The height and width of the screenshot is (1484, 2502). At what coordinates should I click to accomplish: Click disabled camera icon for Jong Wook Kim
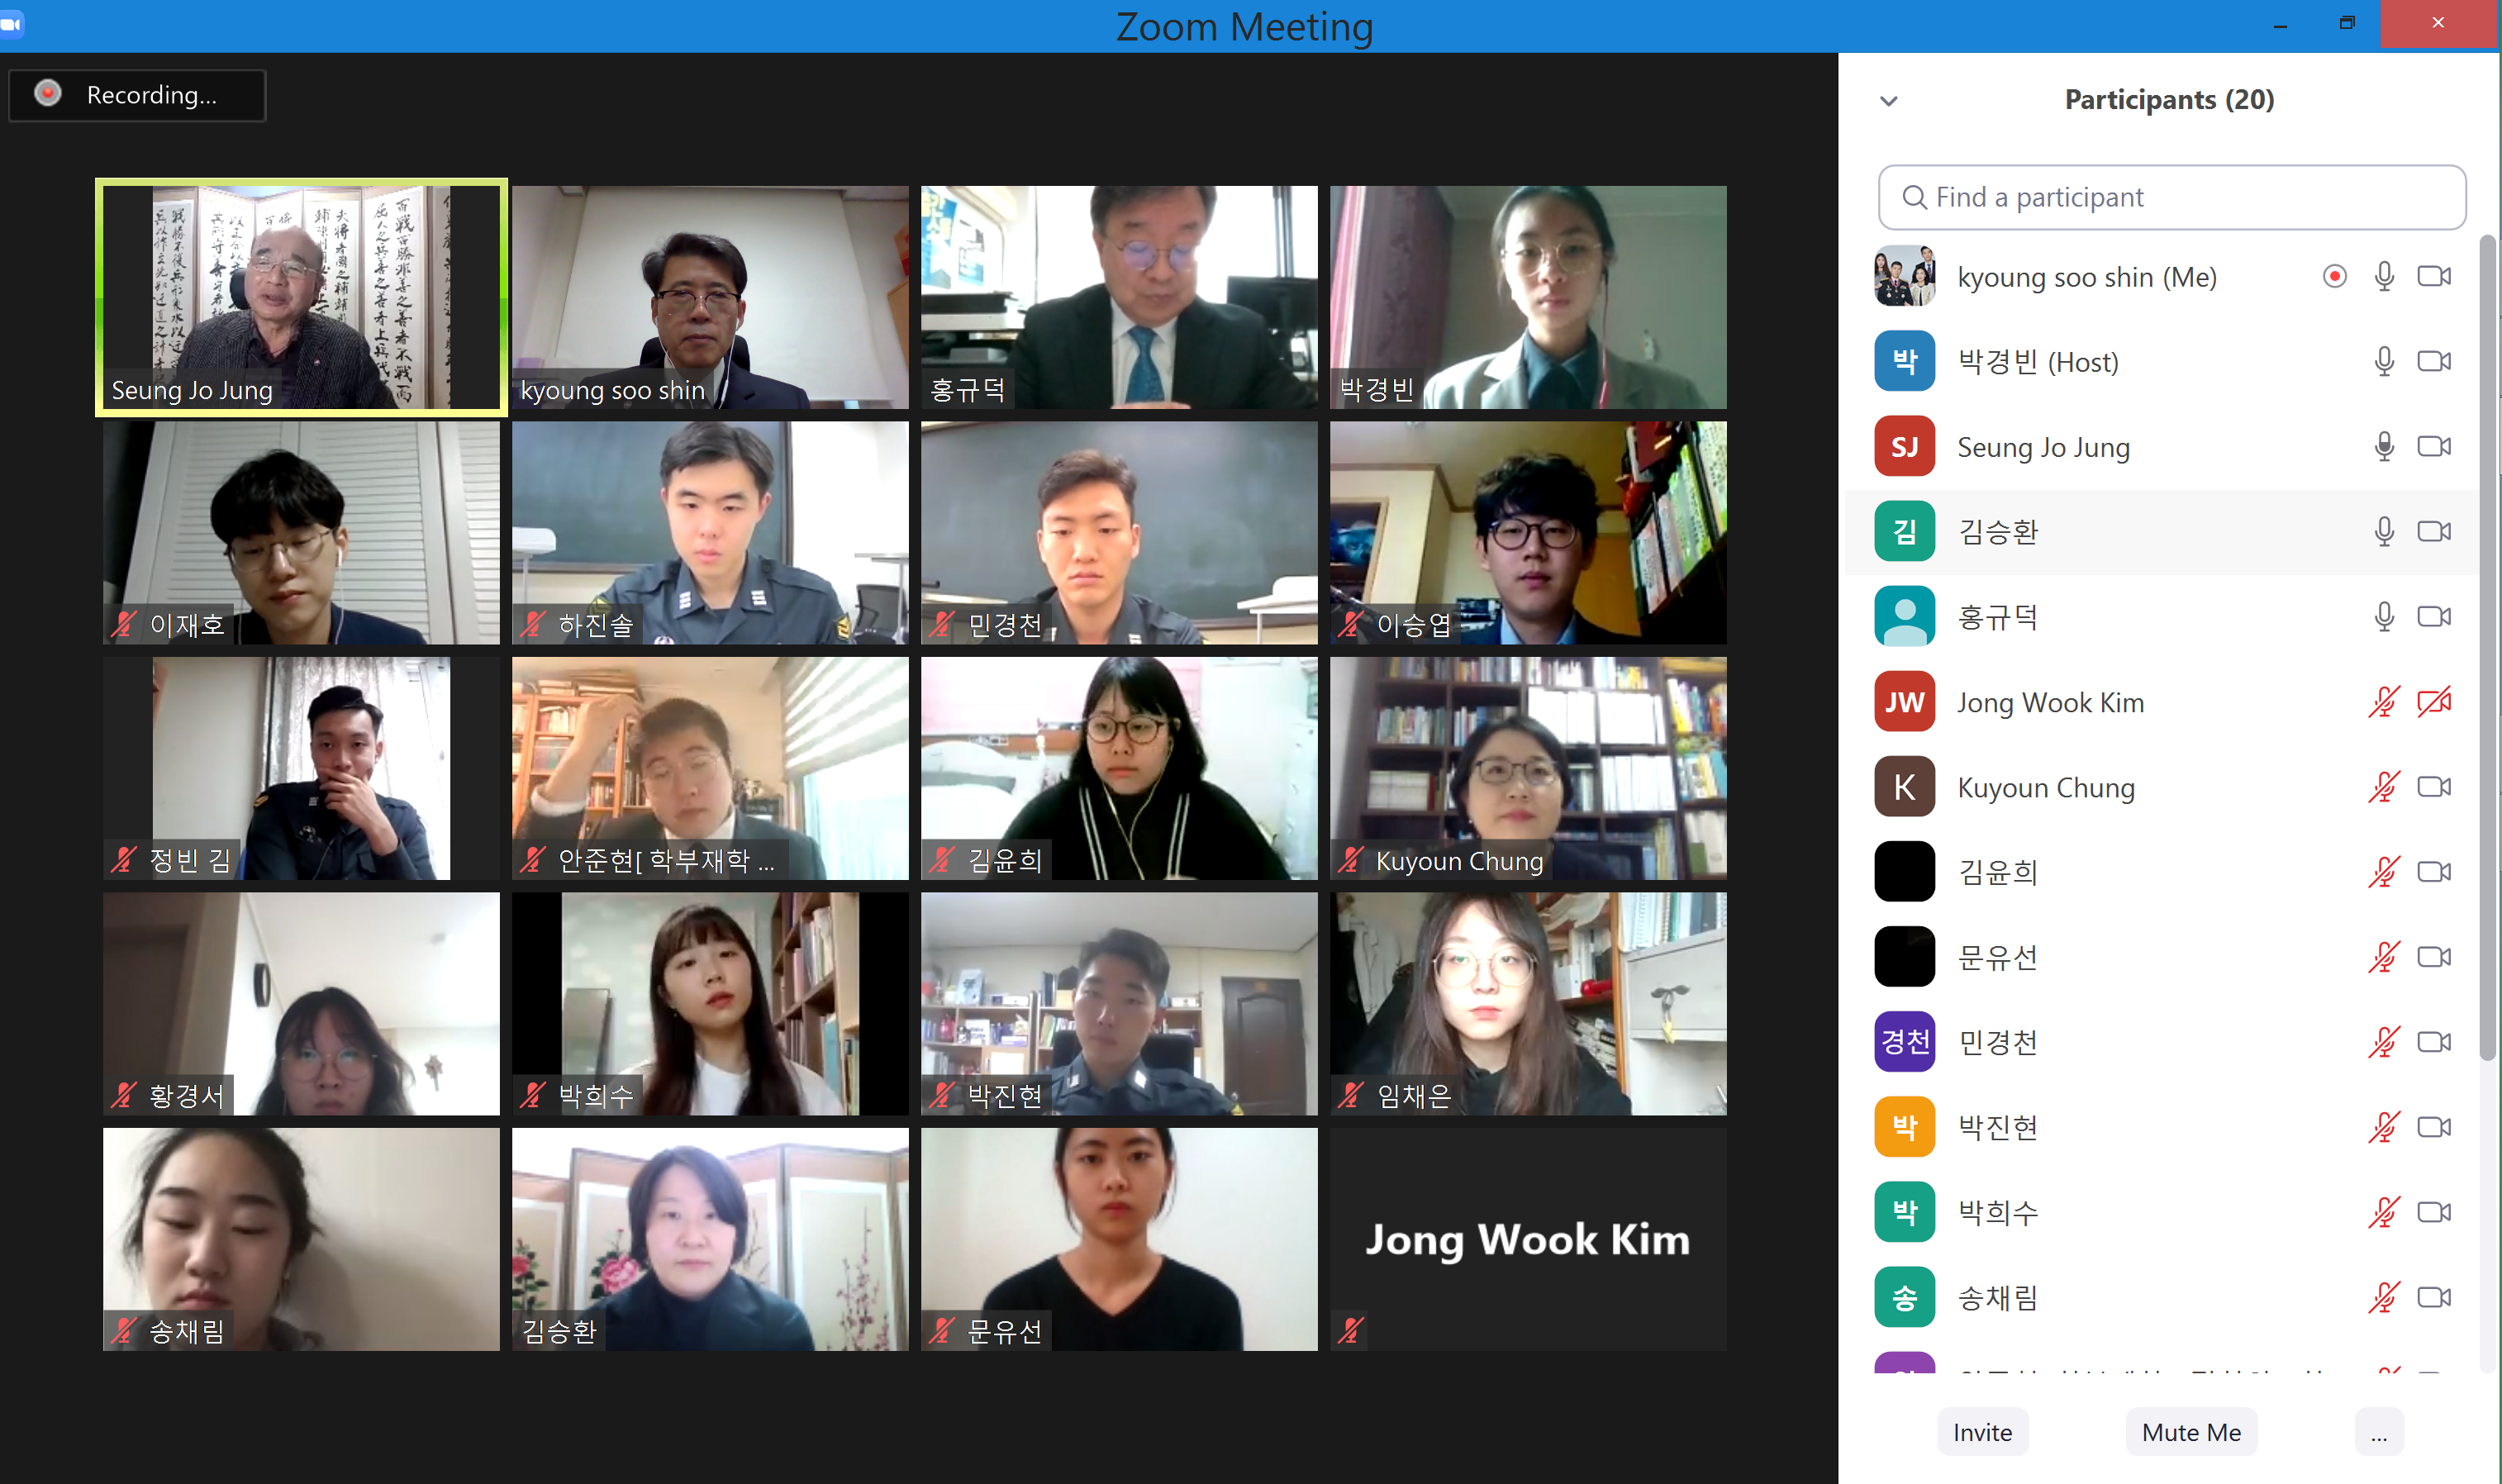tap(2434, 702)
